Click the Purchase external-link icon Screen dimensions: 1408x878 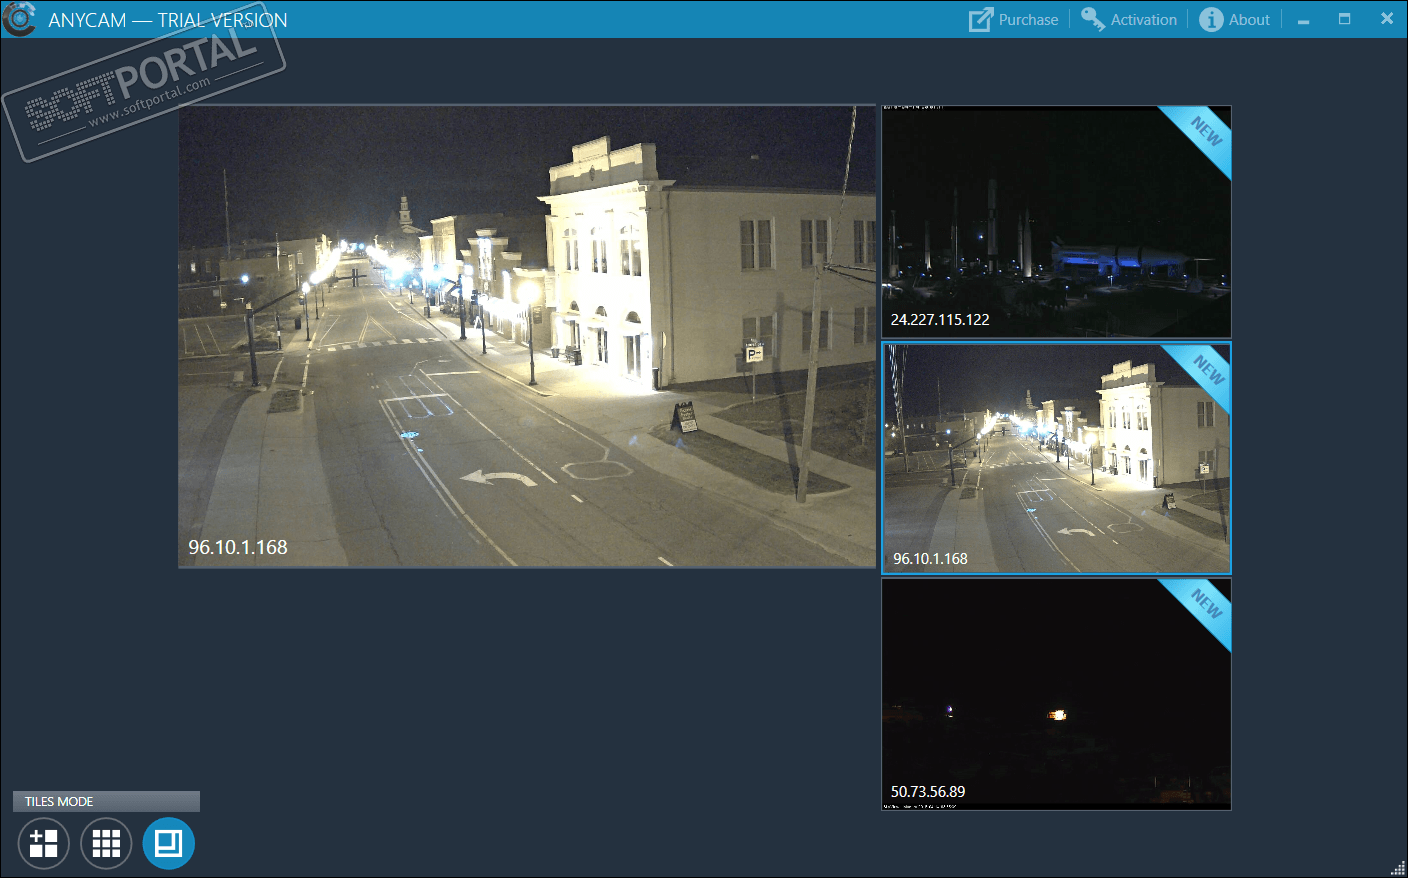pyautogui.click(x=981, y=19)
